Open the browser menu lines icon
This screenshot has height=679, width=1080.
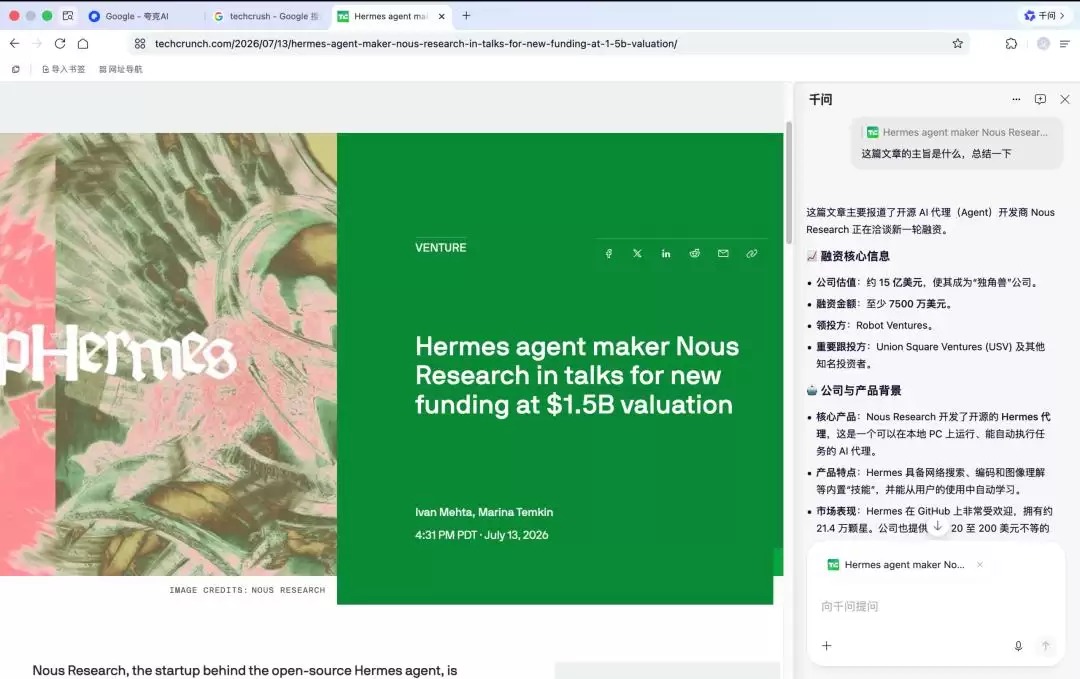click(x=1065, y=43)
